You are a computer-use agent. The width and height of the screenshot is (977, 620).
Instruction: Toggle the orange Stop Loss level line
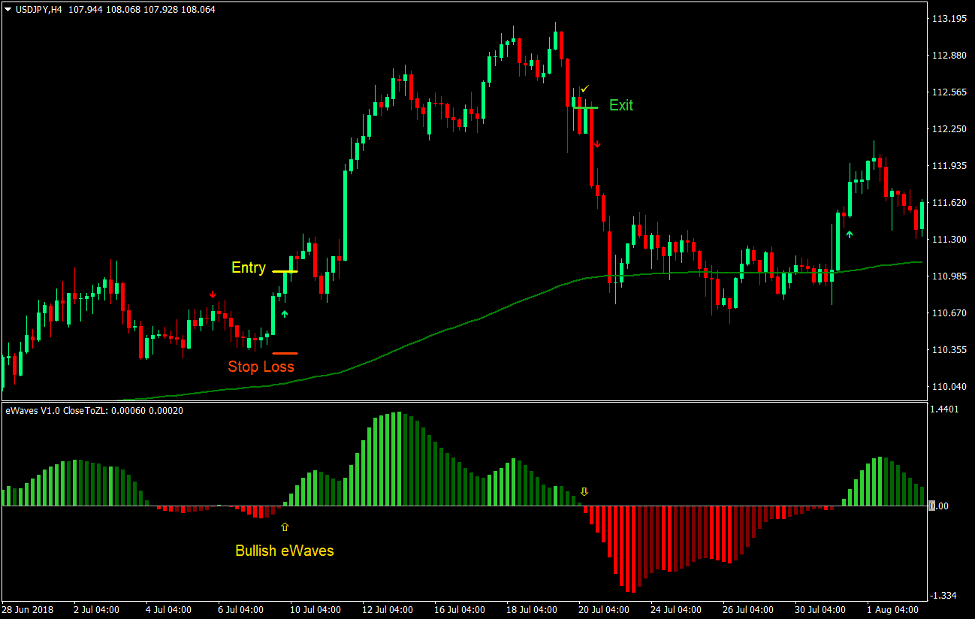tap(285, 352)
